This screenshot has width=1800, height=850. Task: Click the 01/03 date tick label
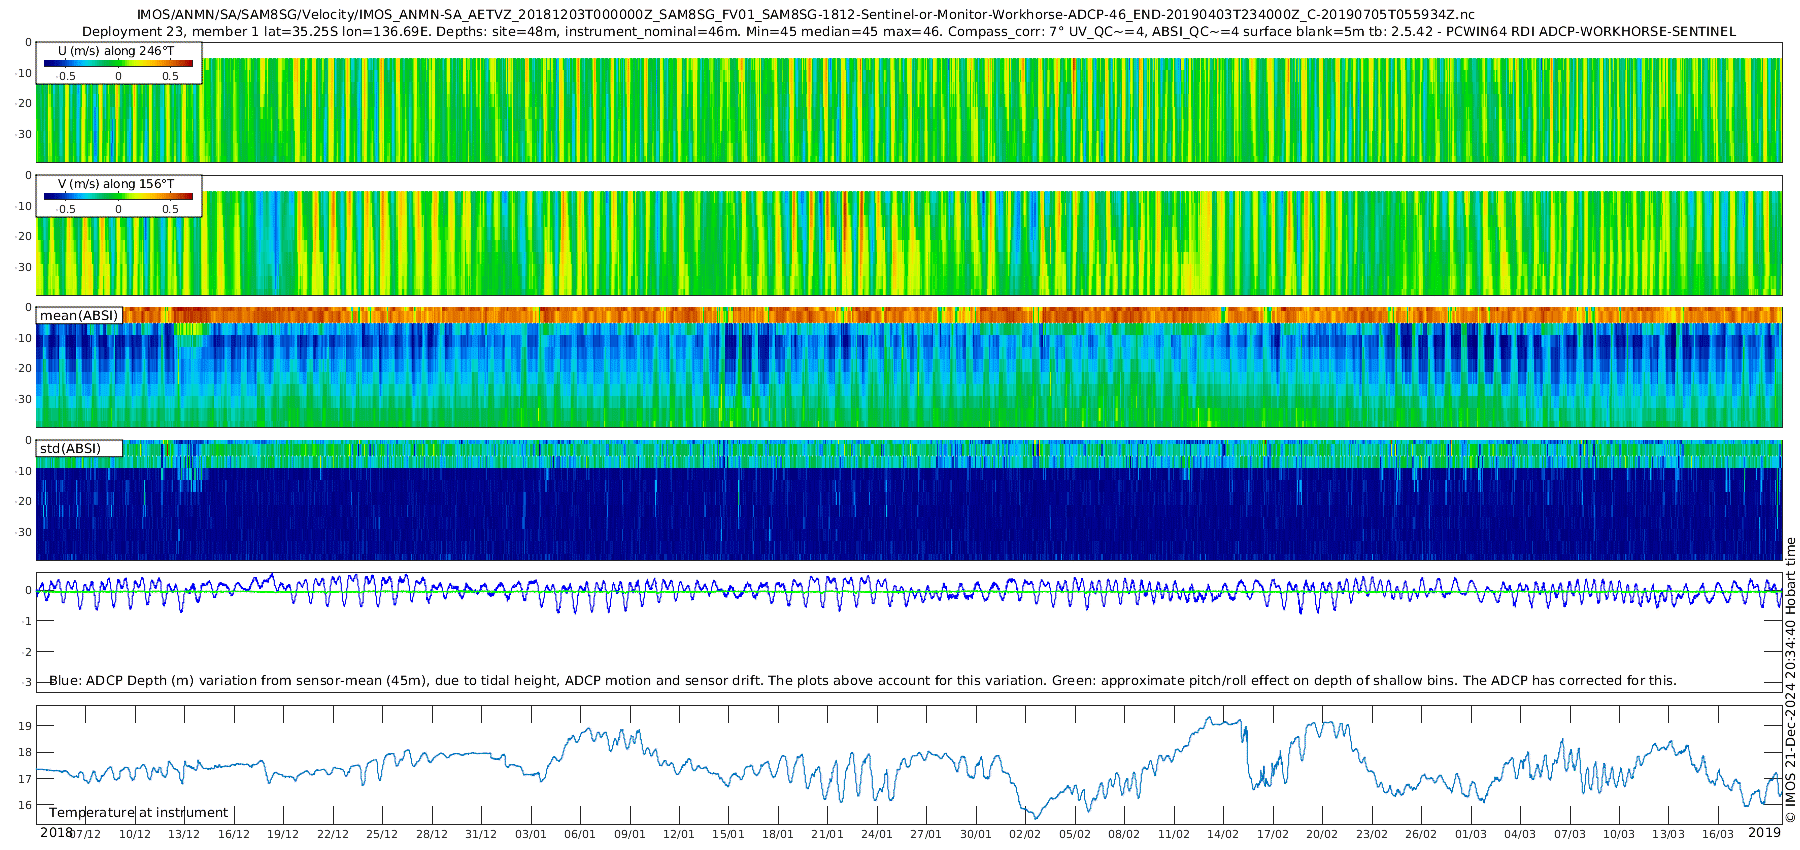pyautogui.click(x=1470, y=835)
